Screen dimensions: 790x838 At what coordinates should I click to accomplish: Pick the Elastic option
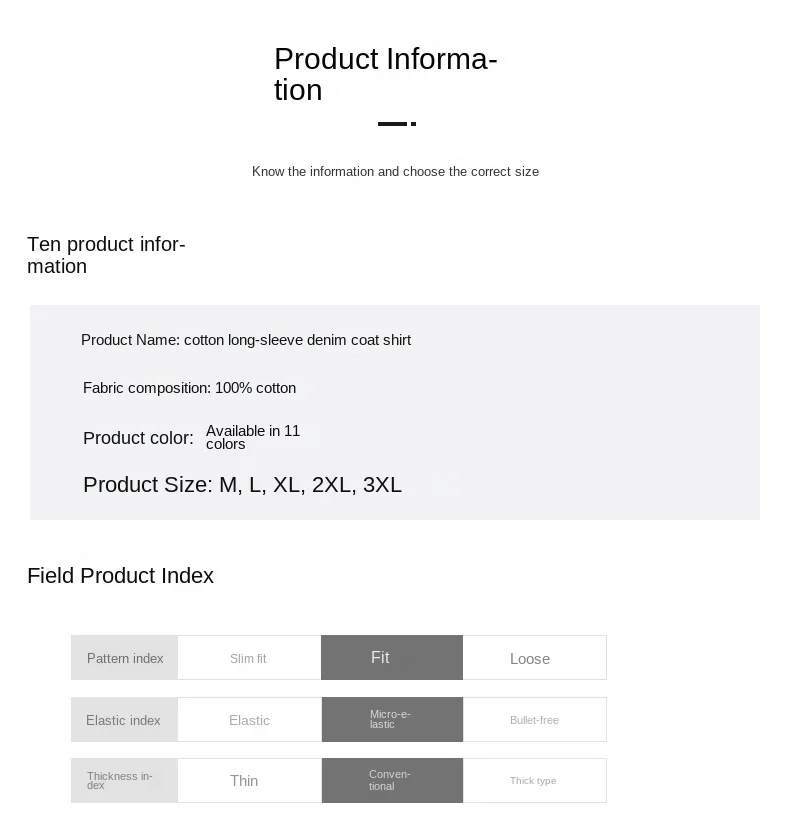[x=249, y=720]
